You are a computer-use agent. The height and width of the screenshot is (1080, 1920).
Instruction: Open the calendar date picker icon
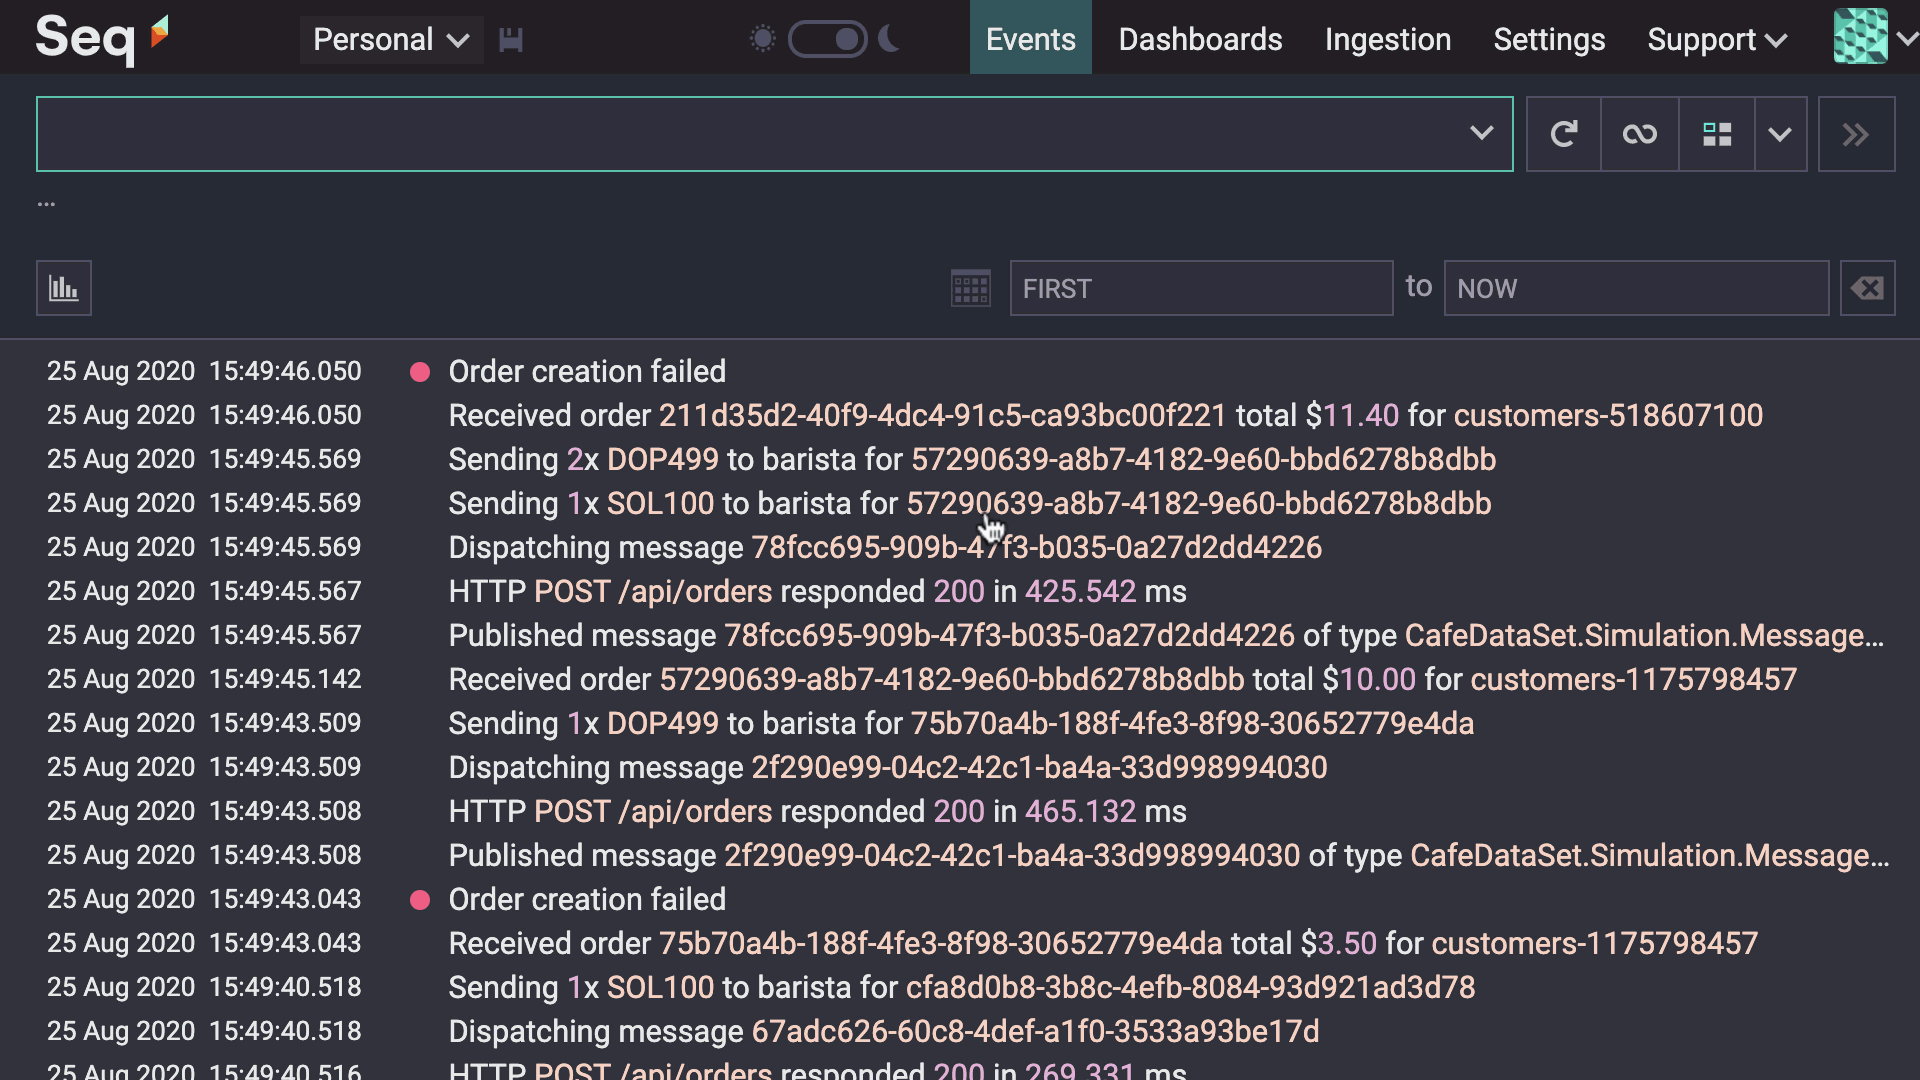970,288
